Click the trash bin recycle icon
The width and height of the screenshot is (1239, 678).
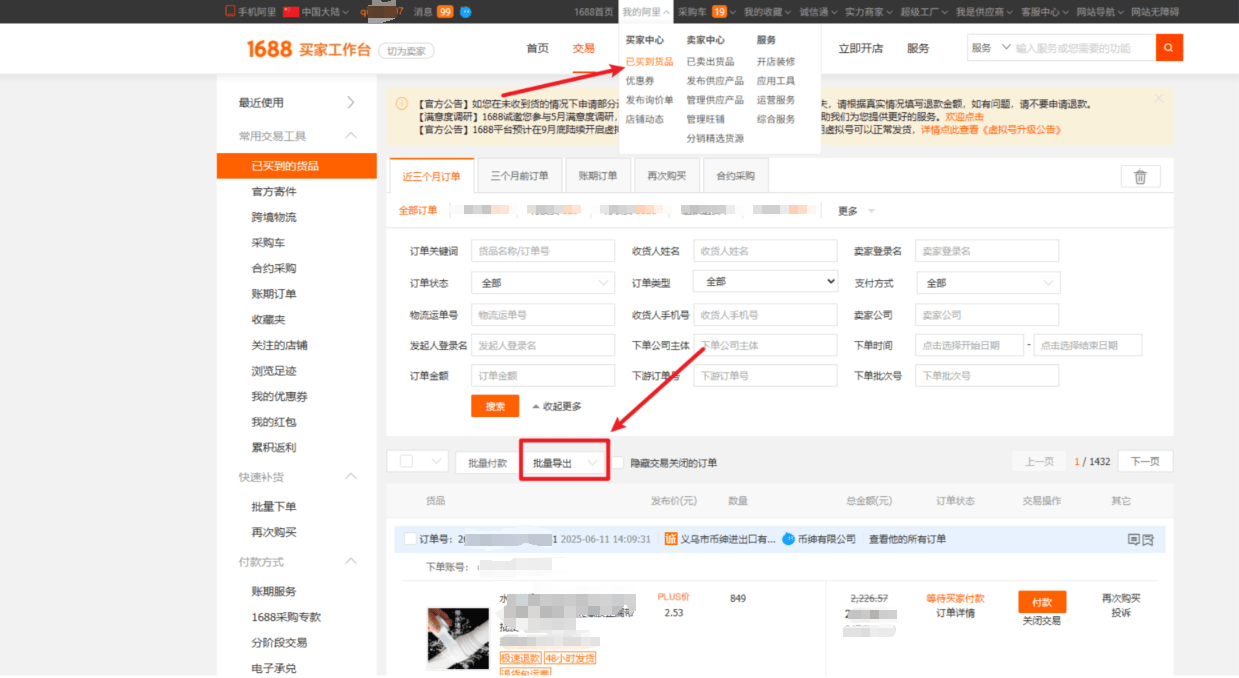pos(1140,177)
